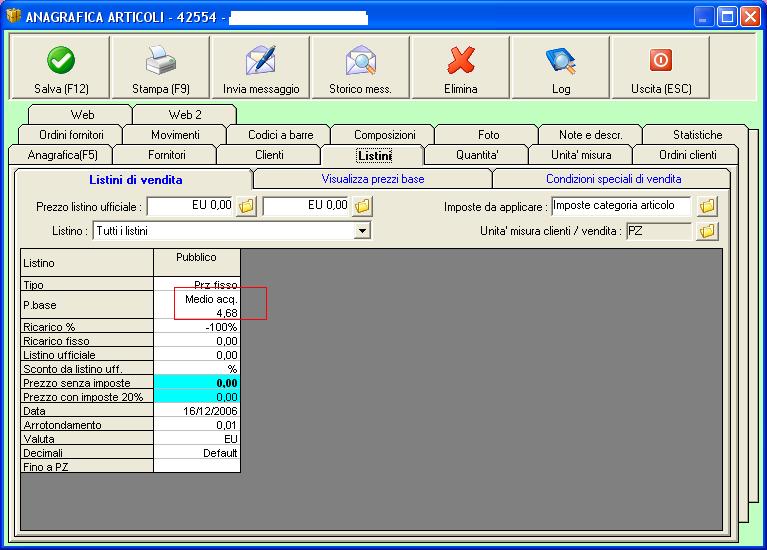Select the Decimali Default cell
Image resolution: width=767 pixels, height=550 pixels.
click(x=197, y=453)
